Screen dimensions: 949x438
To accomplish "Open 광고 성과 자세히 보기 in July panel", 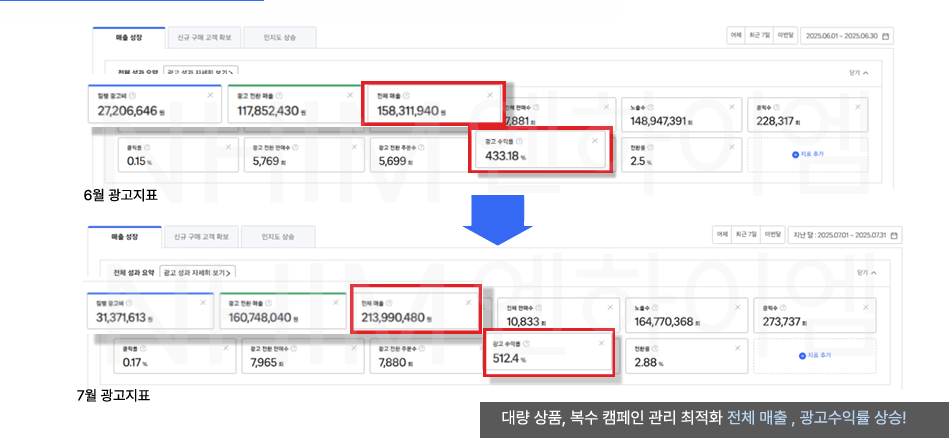I will (x=198, y=272).
